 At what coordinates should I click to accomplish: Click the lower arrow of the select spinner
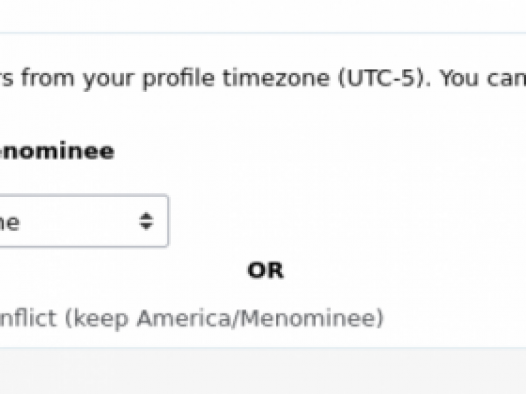[x=146, y=226]
